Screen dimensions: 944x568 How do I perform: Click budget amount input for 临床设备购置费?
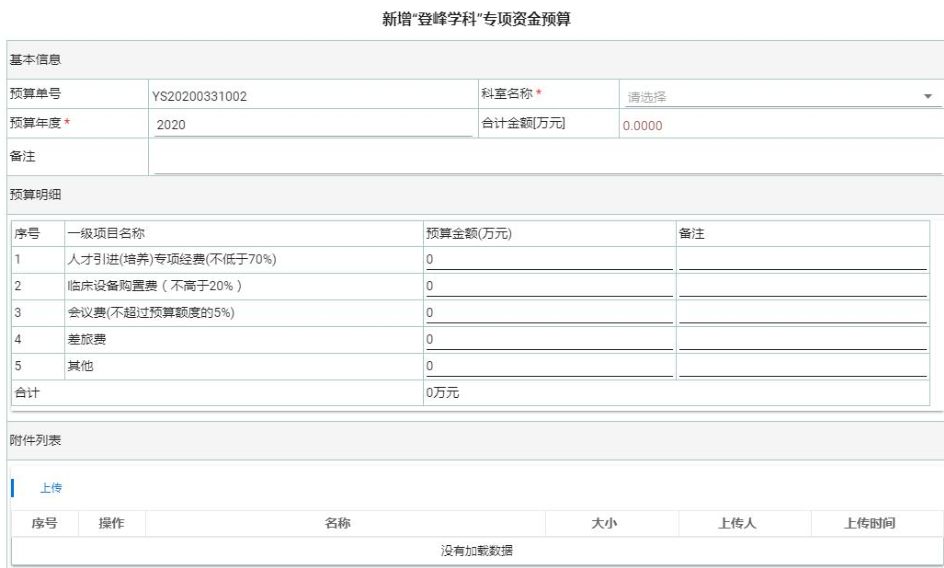pos(549,286)
